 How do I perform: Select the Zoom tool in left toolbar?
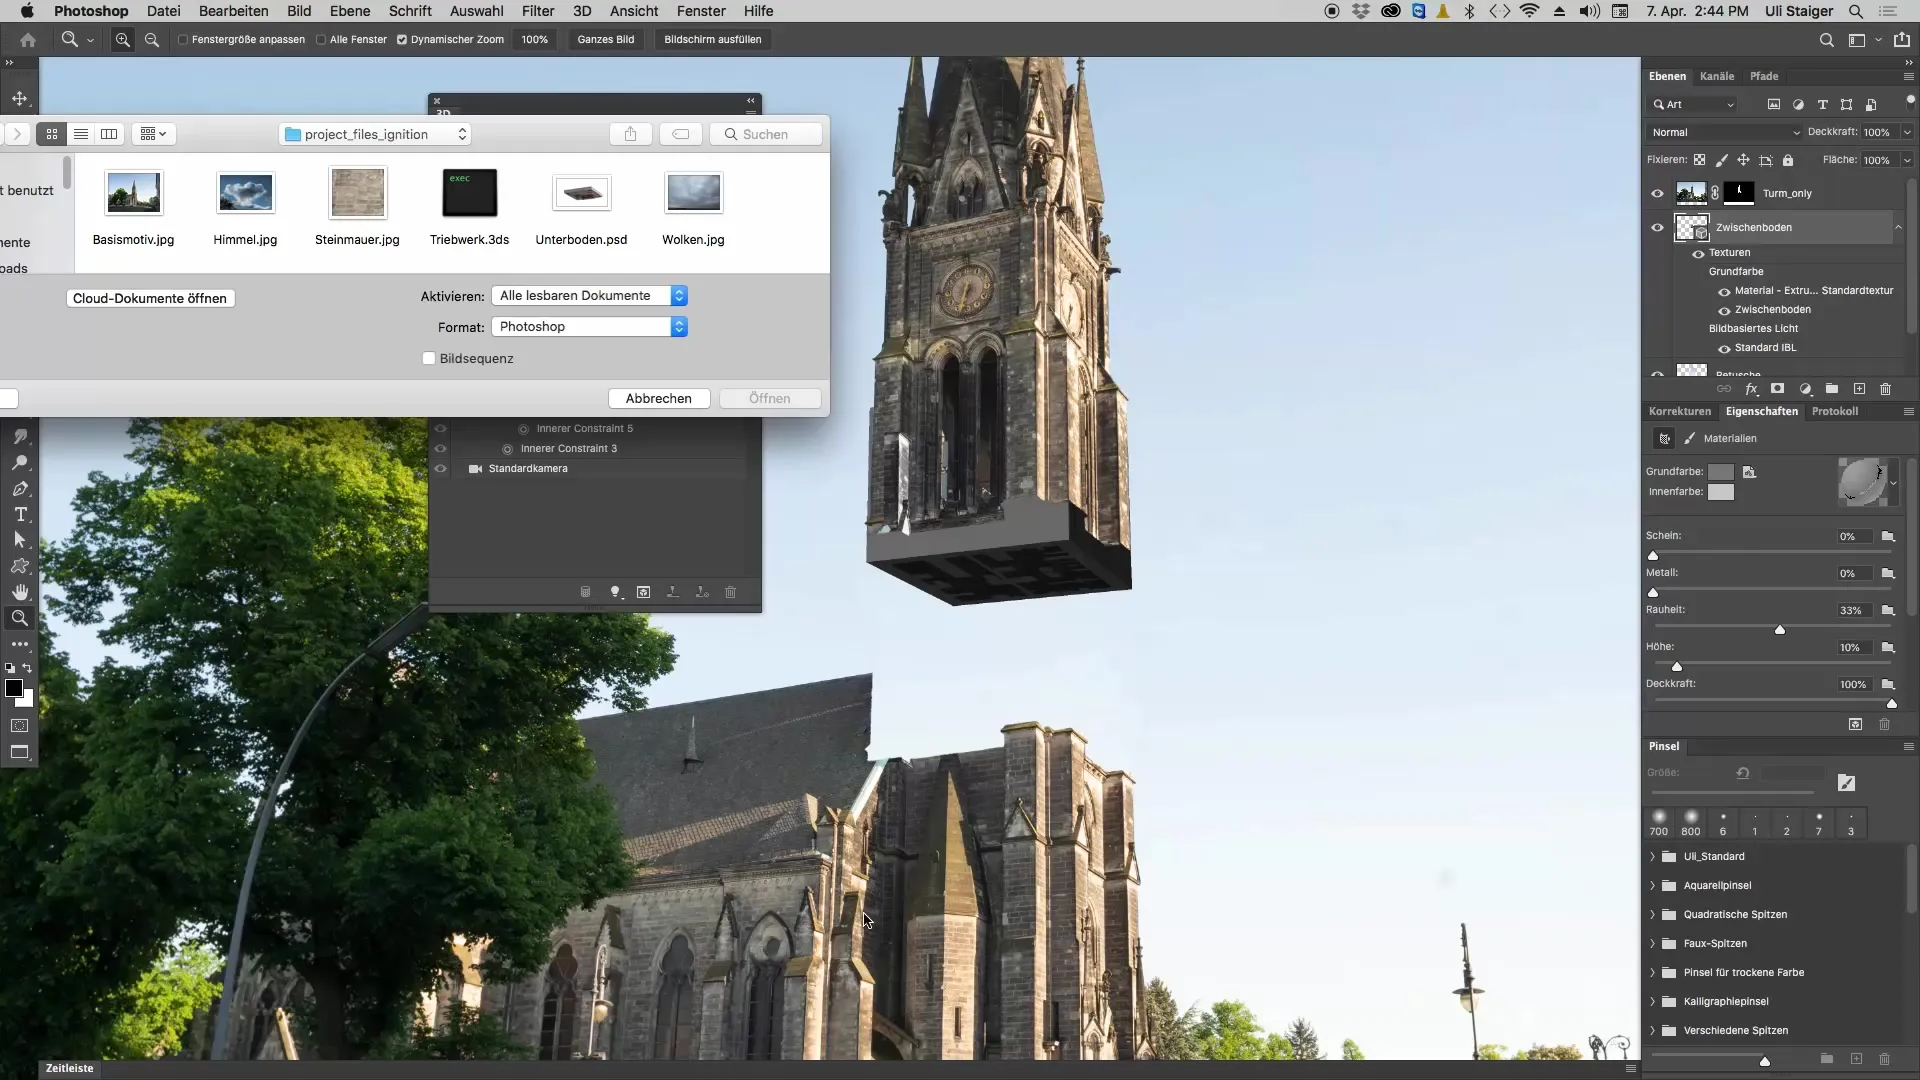[x=20, y=618]
